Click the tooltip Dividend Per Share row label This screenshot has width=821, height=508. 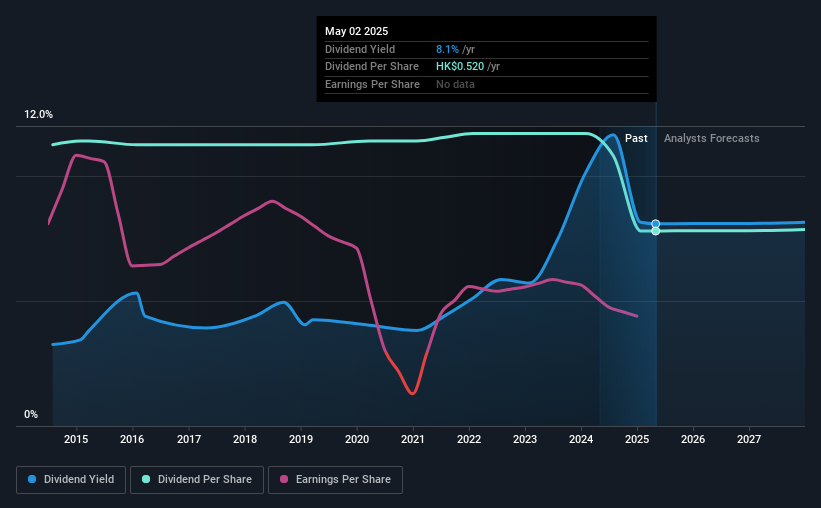pyautogui.click(x=372, y=67)
